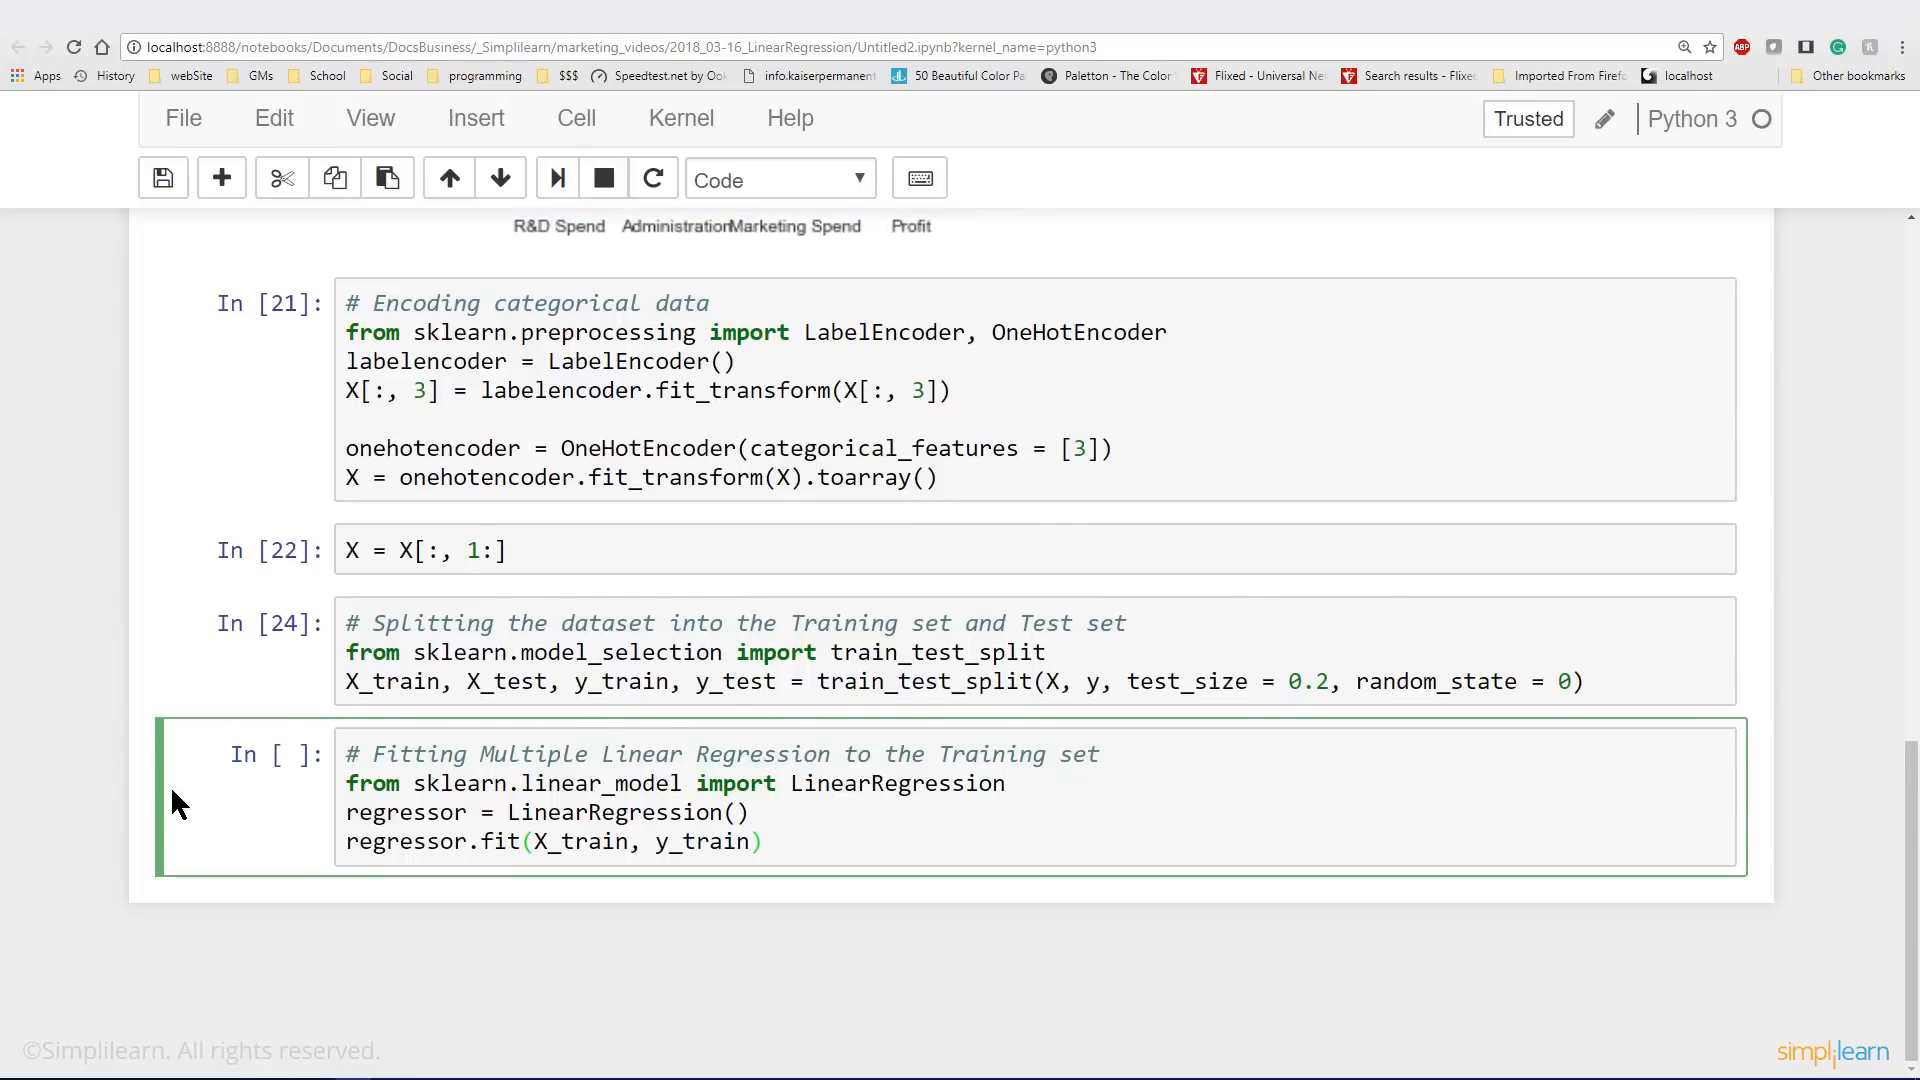
Task: Open the localhost bookmark
Action: click(x=1678, y=76)
